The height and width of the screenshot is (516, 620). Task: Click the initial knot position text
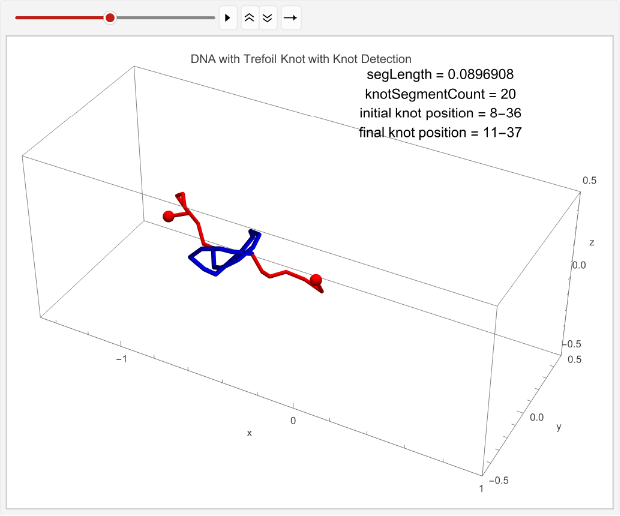(x=440, y=113)
